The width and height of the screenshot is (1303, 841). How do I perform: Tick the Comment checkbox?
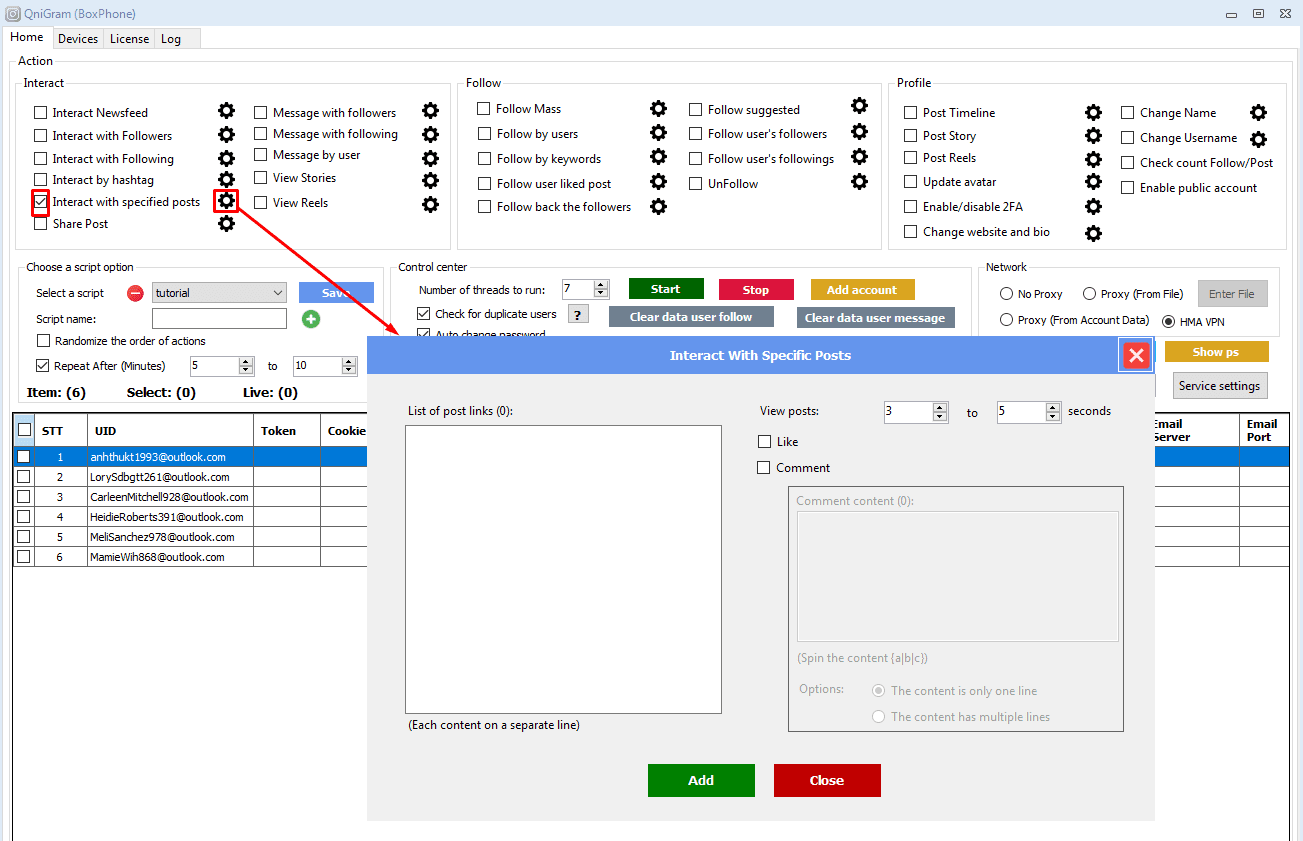pyautogui.click(x=765, y=467)
